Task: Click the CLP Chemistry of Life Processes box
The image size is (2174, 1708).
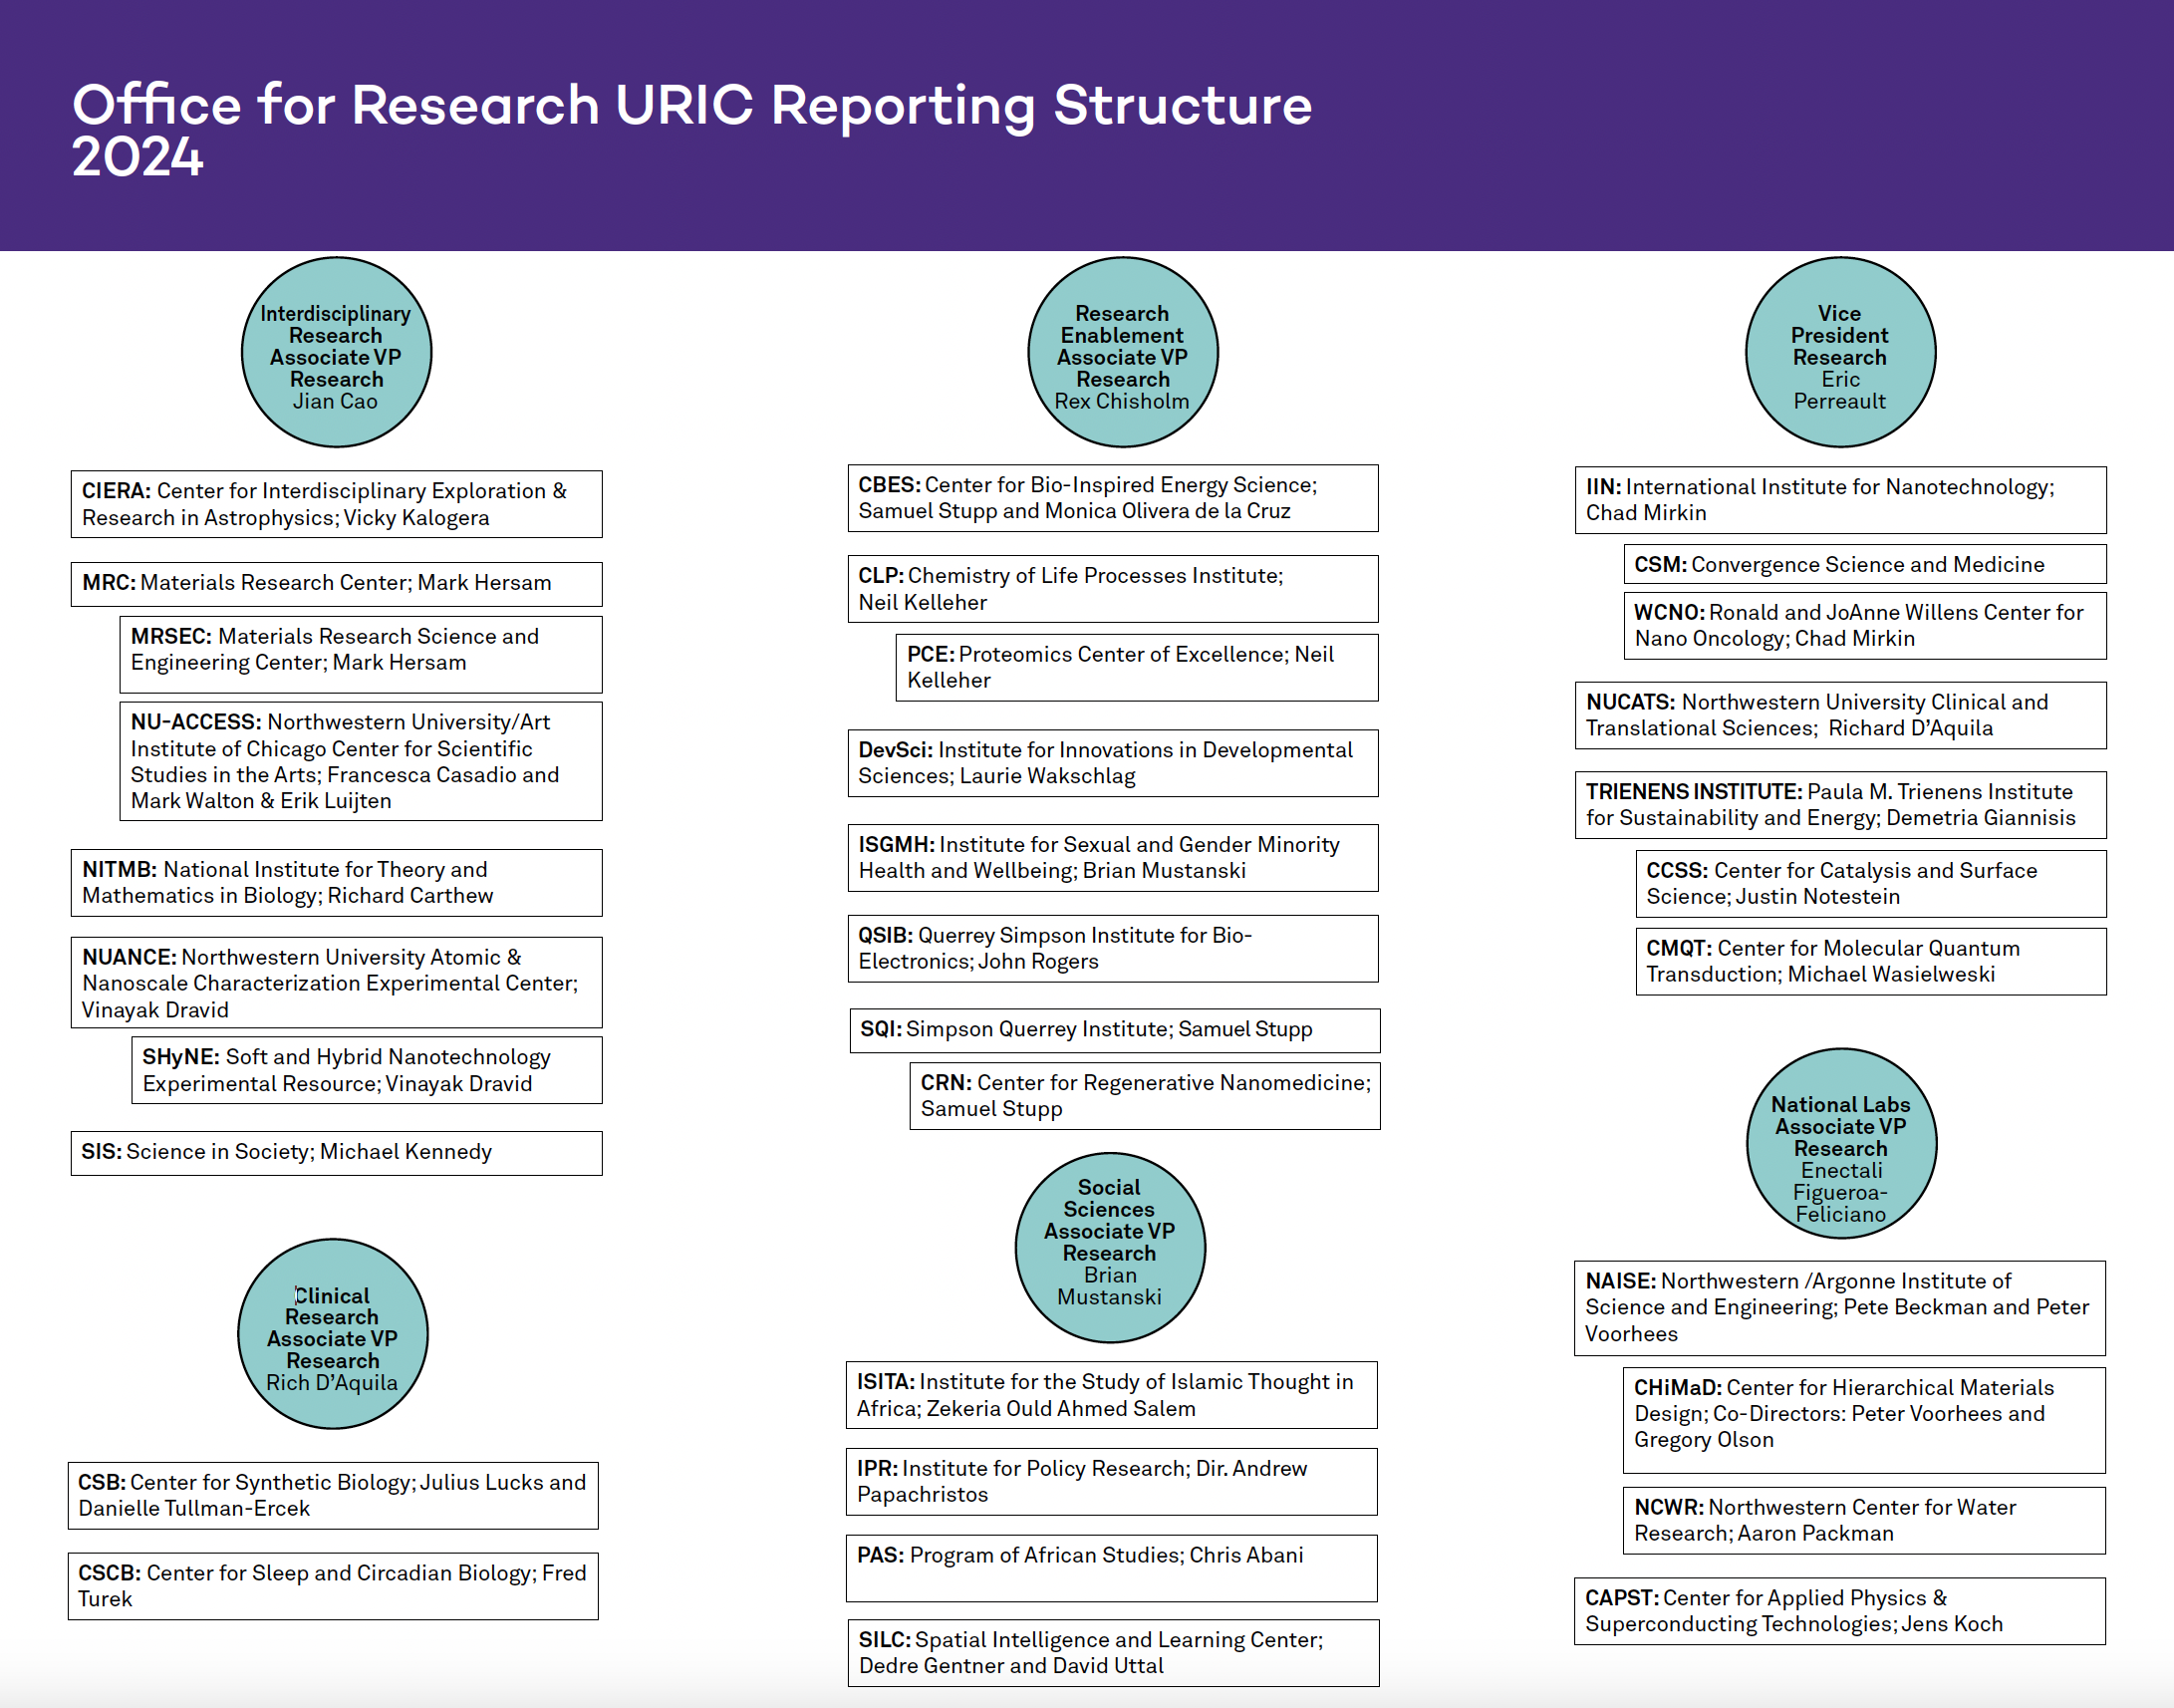Action: pyautogui.click(x=1113, y=589)
